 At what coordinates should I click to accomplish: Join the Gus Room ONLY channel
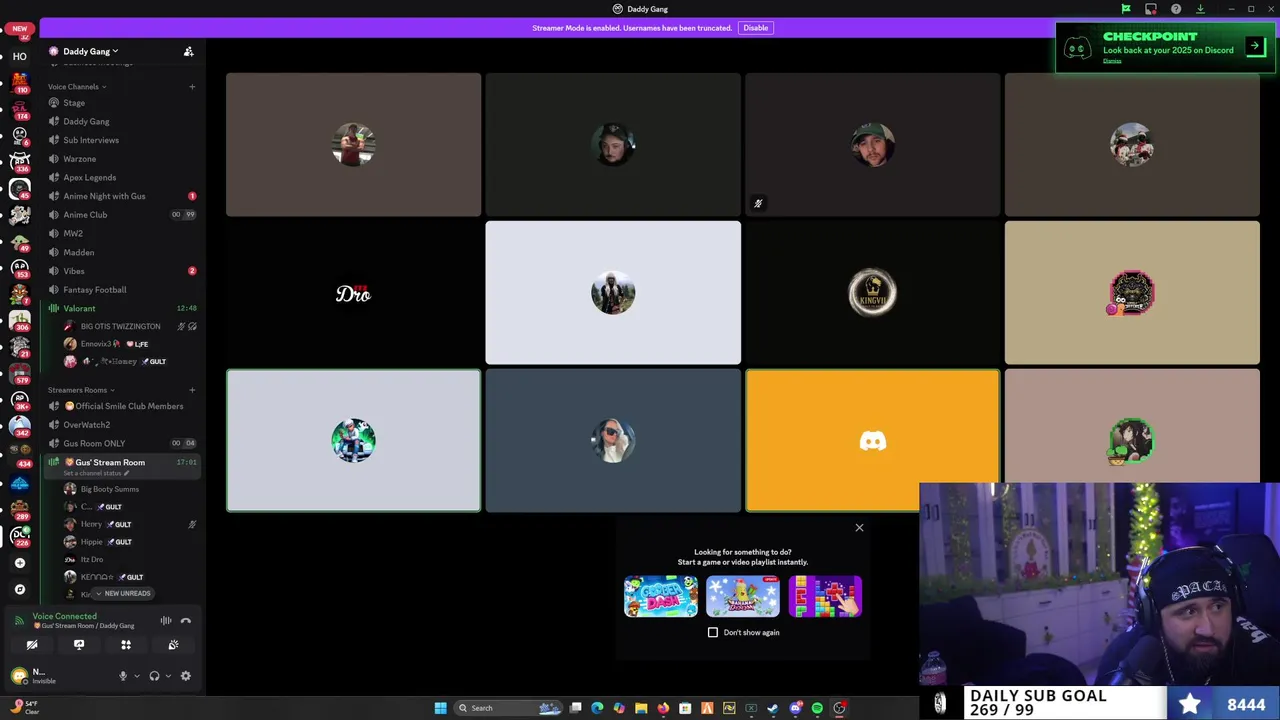[x=122, y=443]
